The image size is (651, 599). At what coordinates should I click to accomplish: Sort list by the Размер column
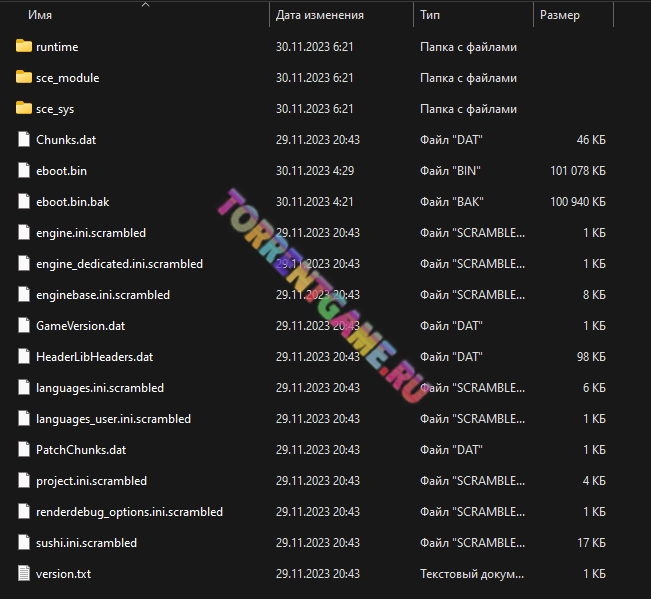tap(559, 15)
